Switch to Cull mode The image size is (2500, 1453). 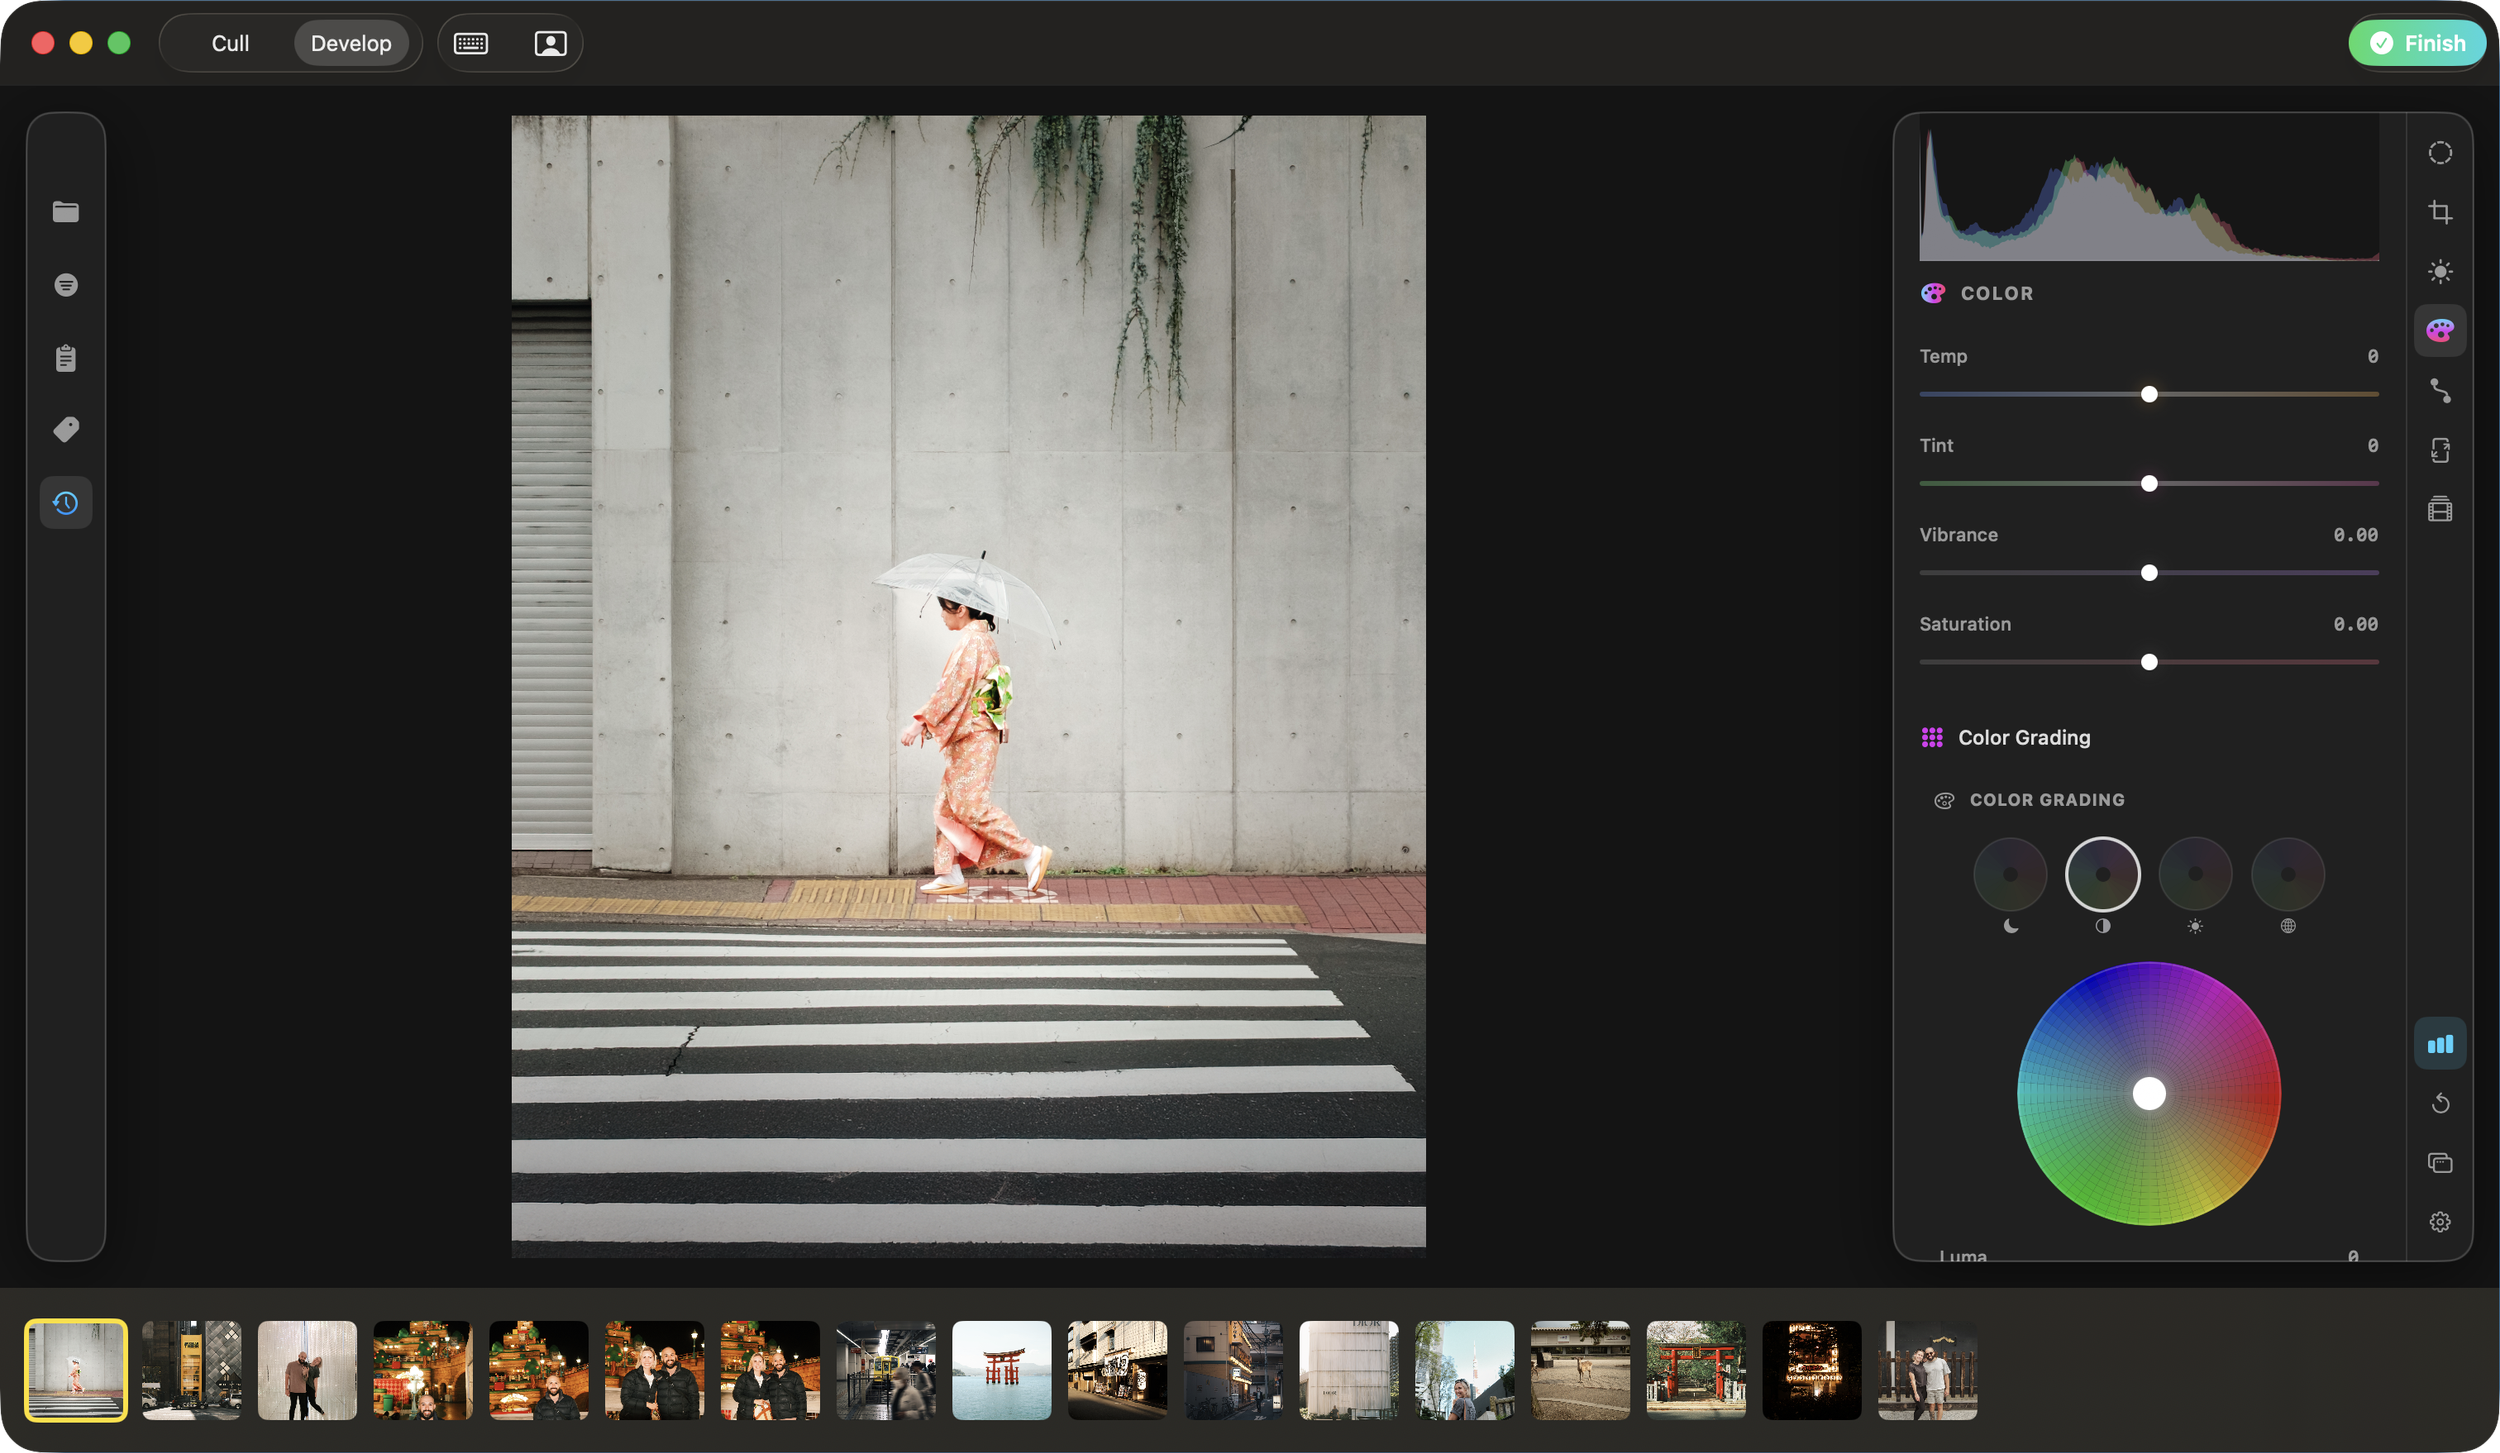[x=229, y=43]
